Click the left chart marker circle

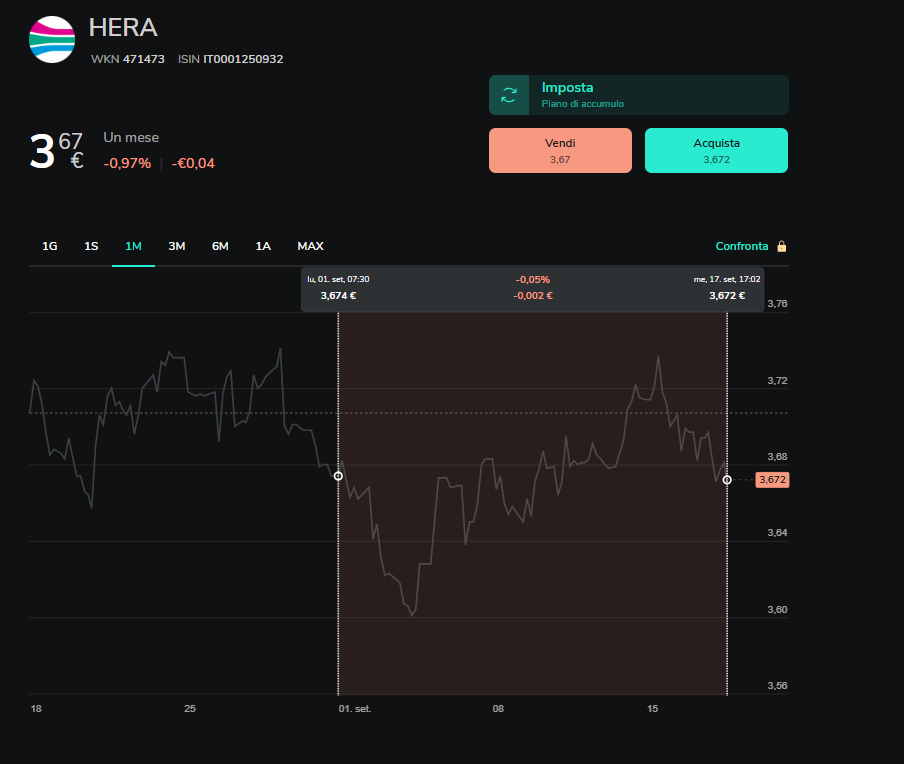pos(338,476)
